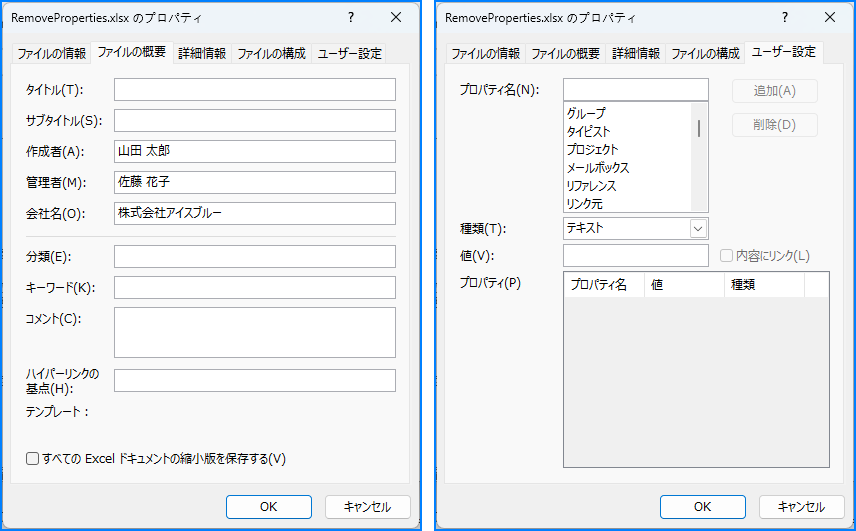
Task: Click the 削除(D) button
Action: pos(775,125)
